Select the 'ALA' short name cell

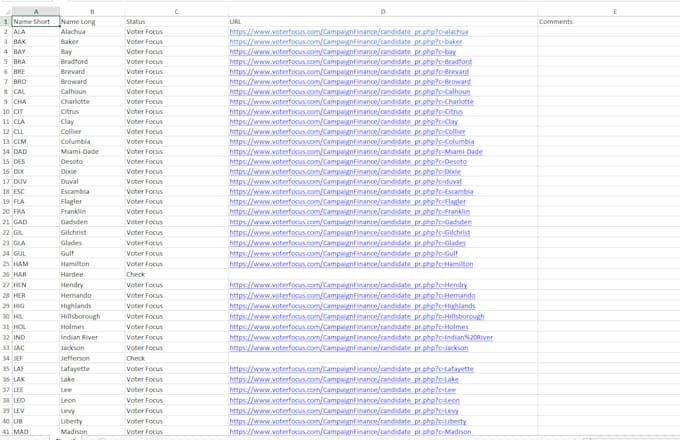tap(36, 32)
